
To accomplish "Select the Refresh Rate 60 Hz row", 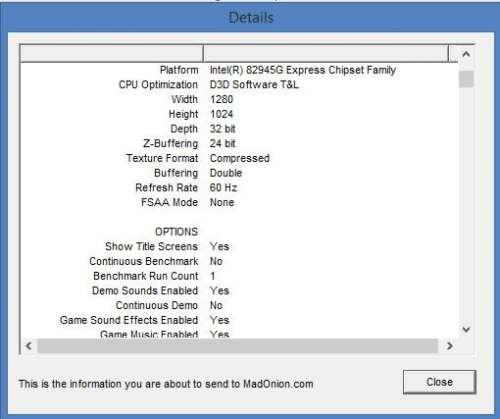I will pyautogui.click(x=239, y=188).
